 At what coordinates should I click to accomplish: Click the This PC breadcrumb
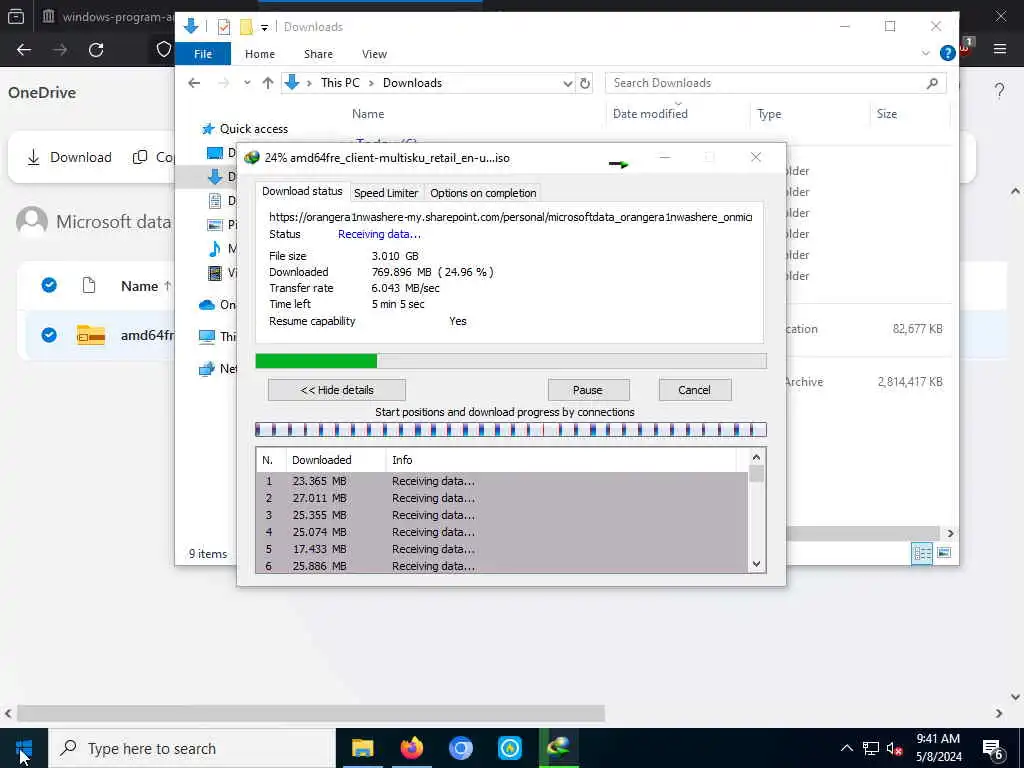[340, 83]
